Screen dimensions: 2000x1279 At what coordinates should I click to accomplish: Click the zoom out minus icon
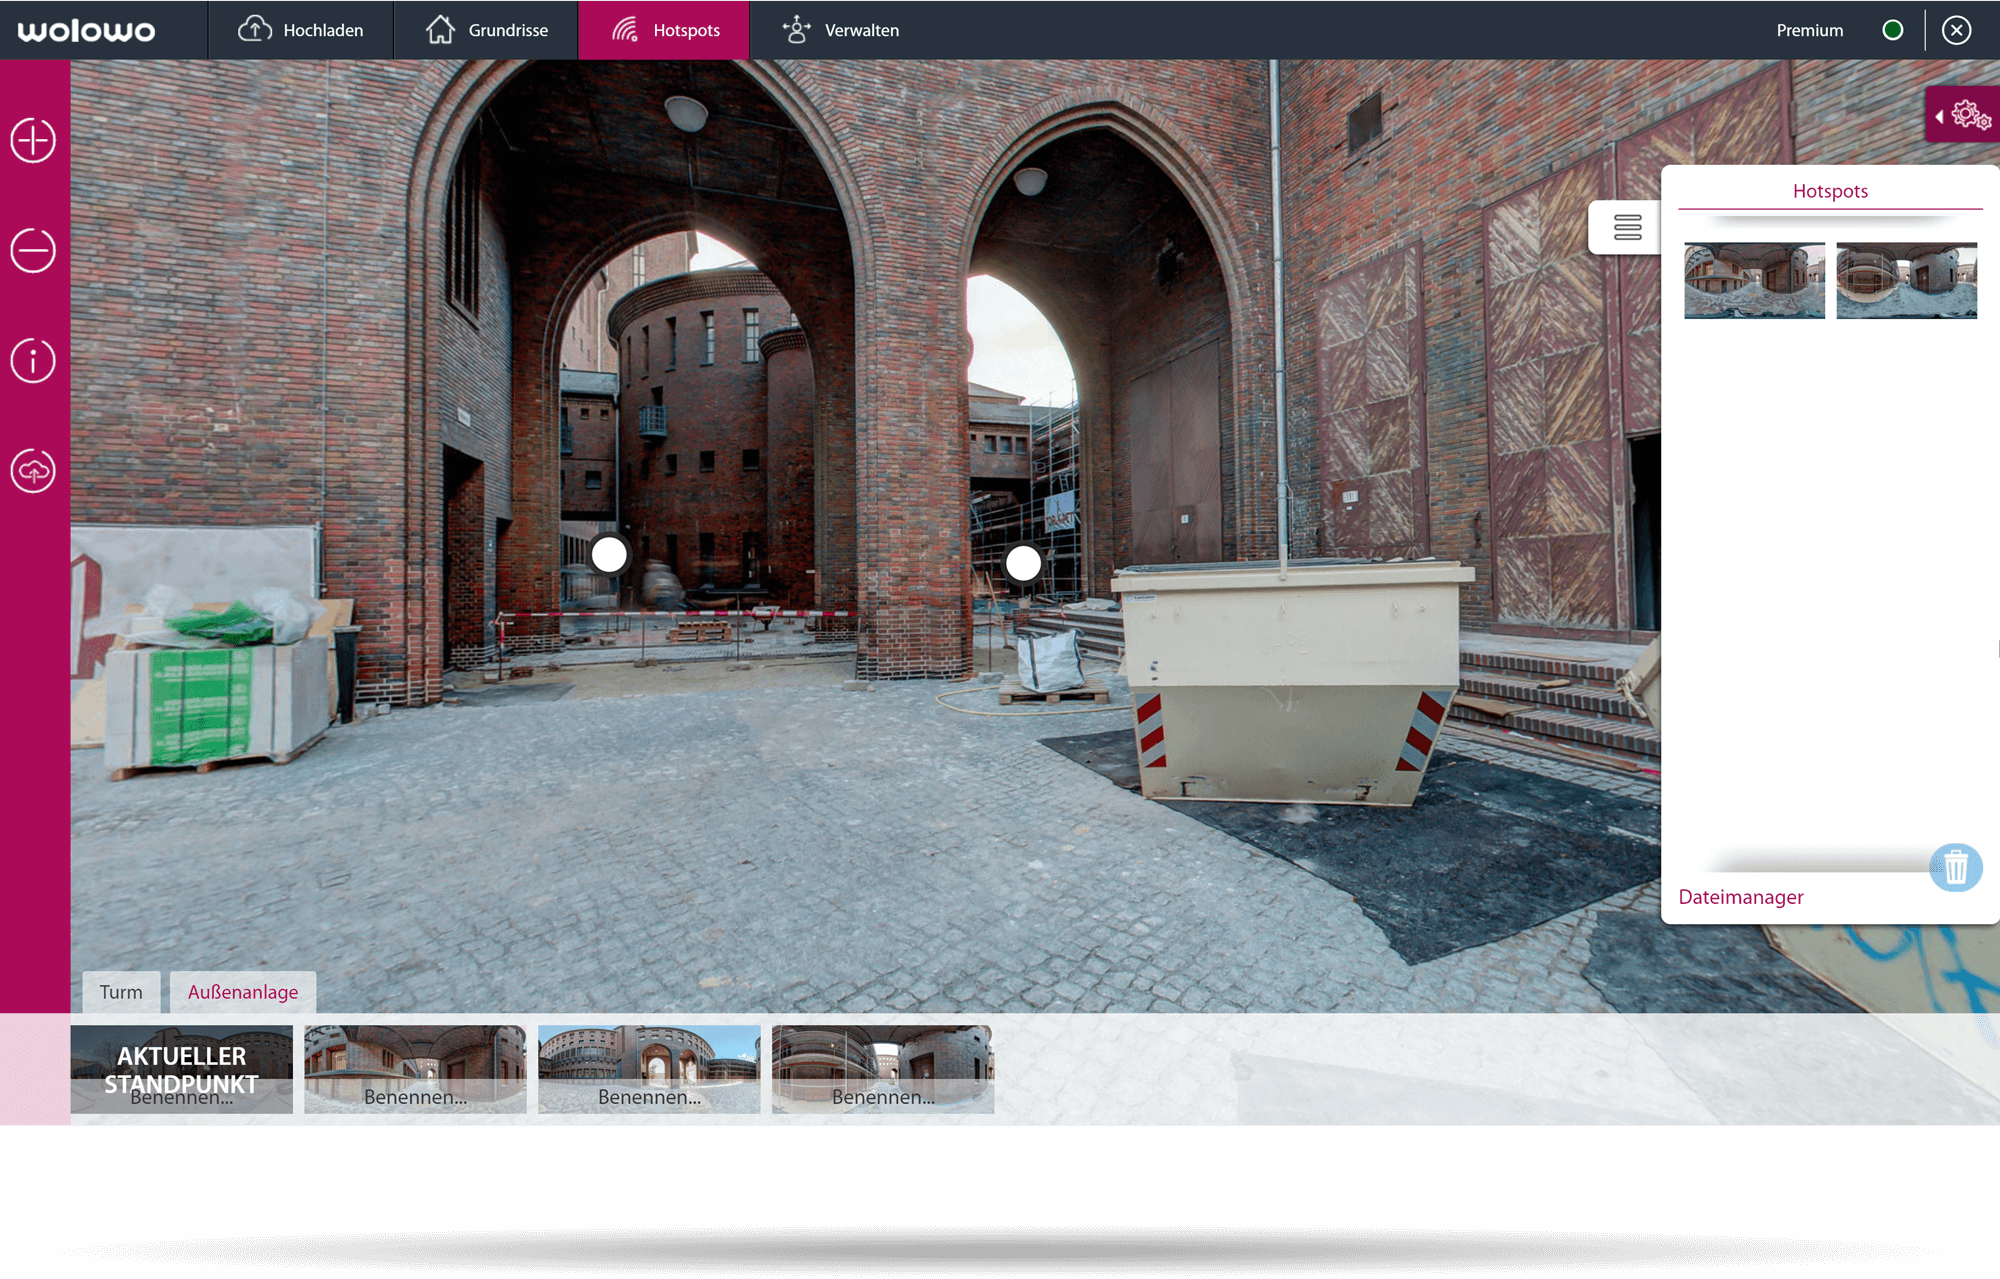[x=33, y=250]
